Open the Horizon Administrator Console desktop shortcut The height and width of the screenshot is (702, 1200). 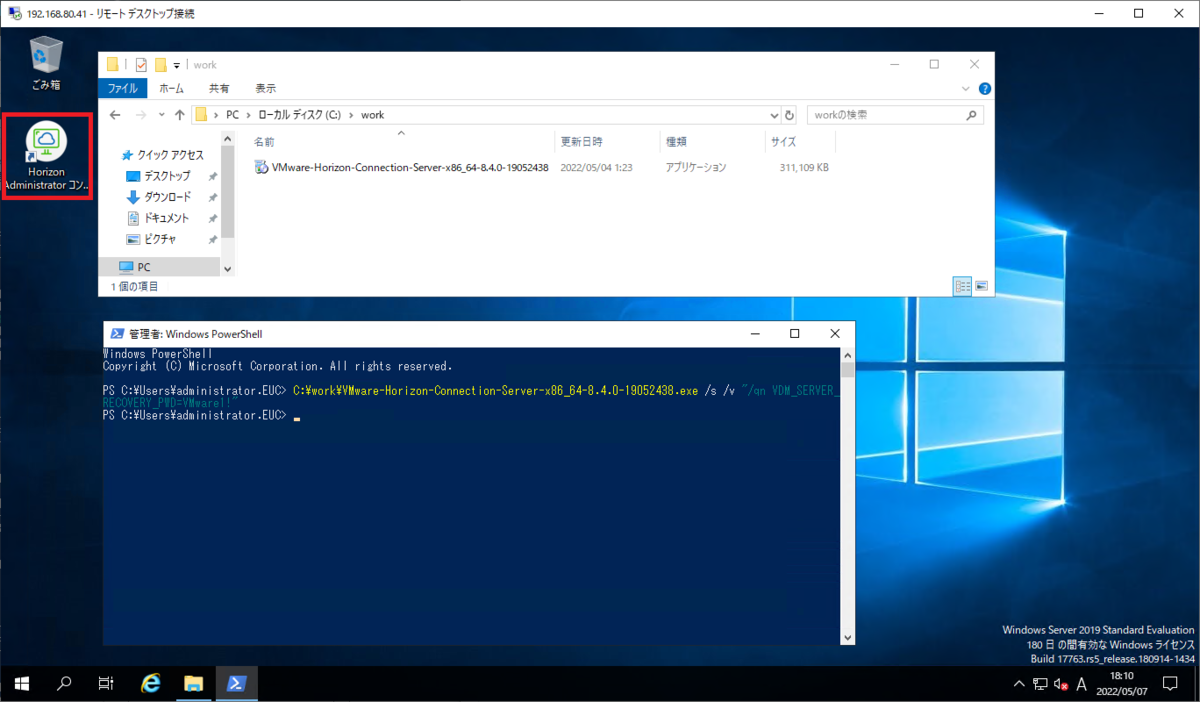(x=46, y=158)
